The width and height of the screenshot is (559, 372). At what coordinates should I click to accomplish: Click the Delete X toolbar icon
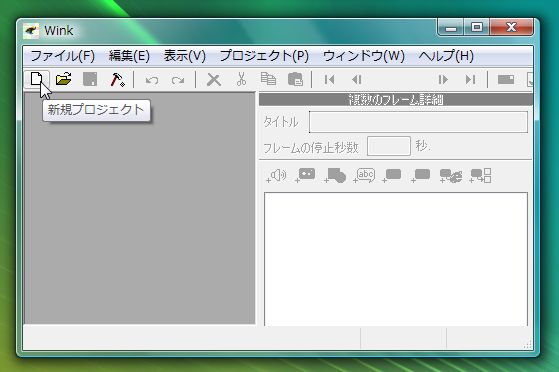pos(214,80)
